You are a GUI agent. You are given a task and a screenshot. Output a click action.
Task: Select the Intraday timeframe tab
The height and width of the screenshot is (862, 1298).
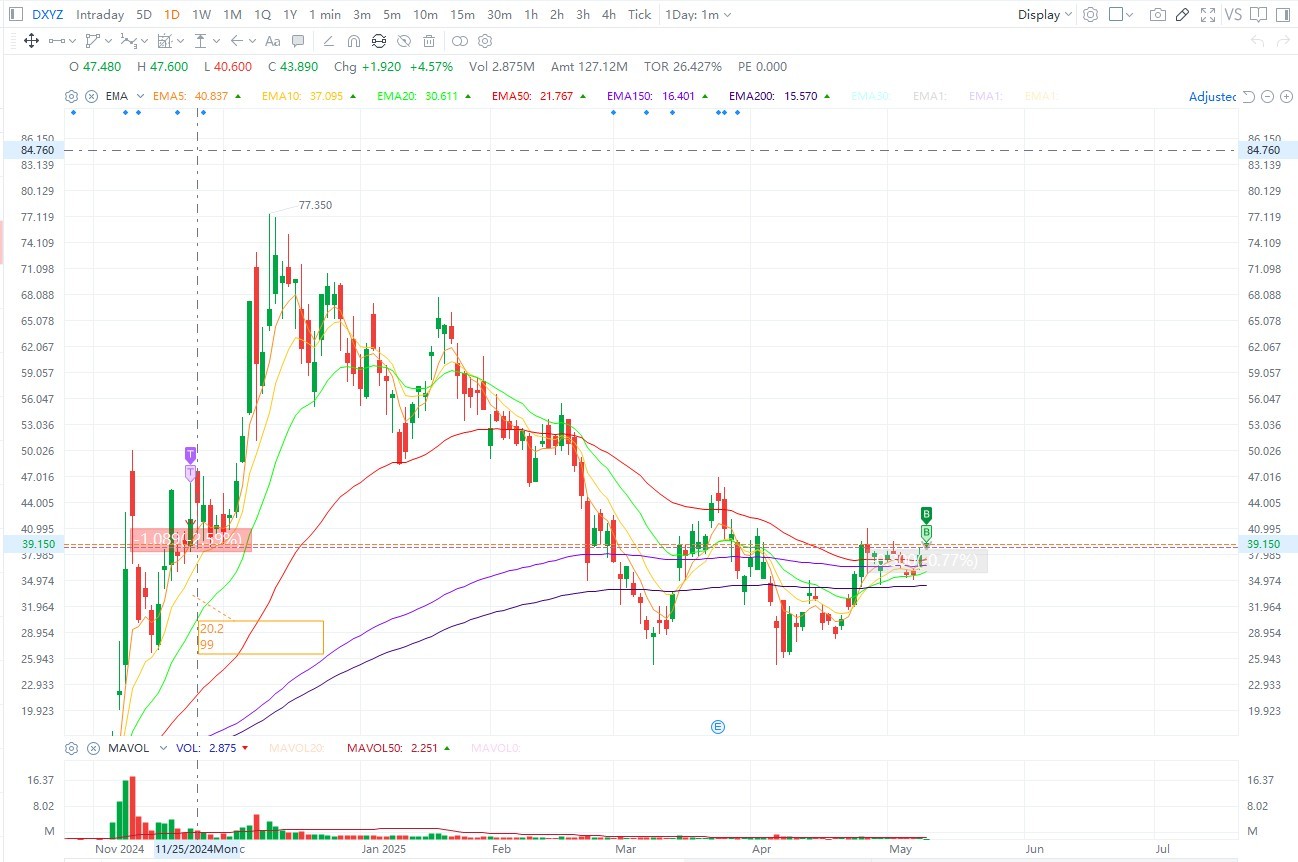tap(100, 15)
